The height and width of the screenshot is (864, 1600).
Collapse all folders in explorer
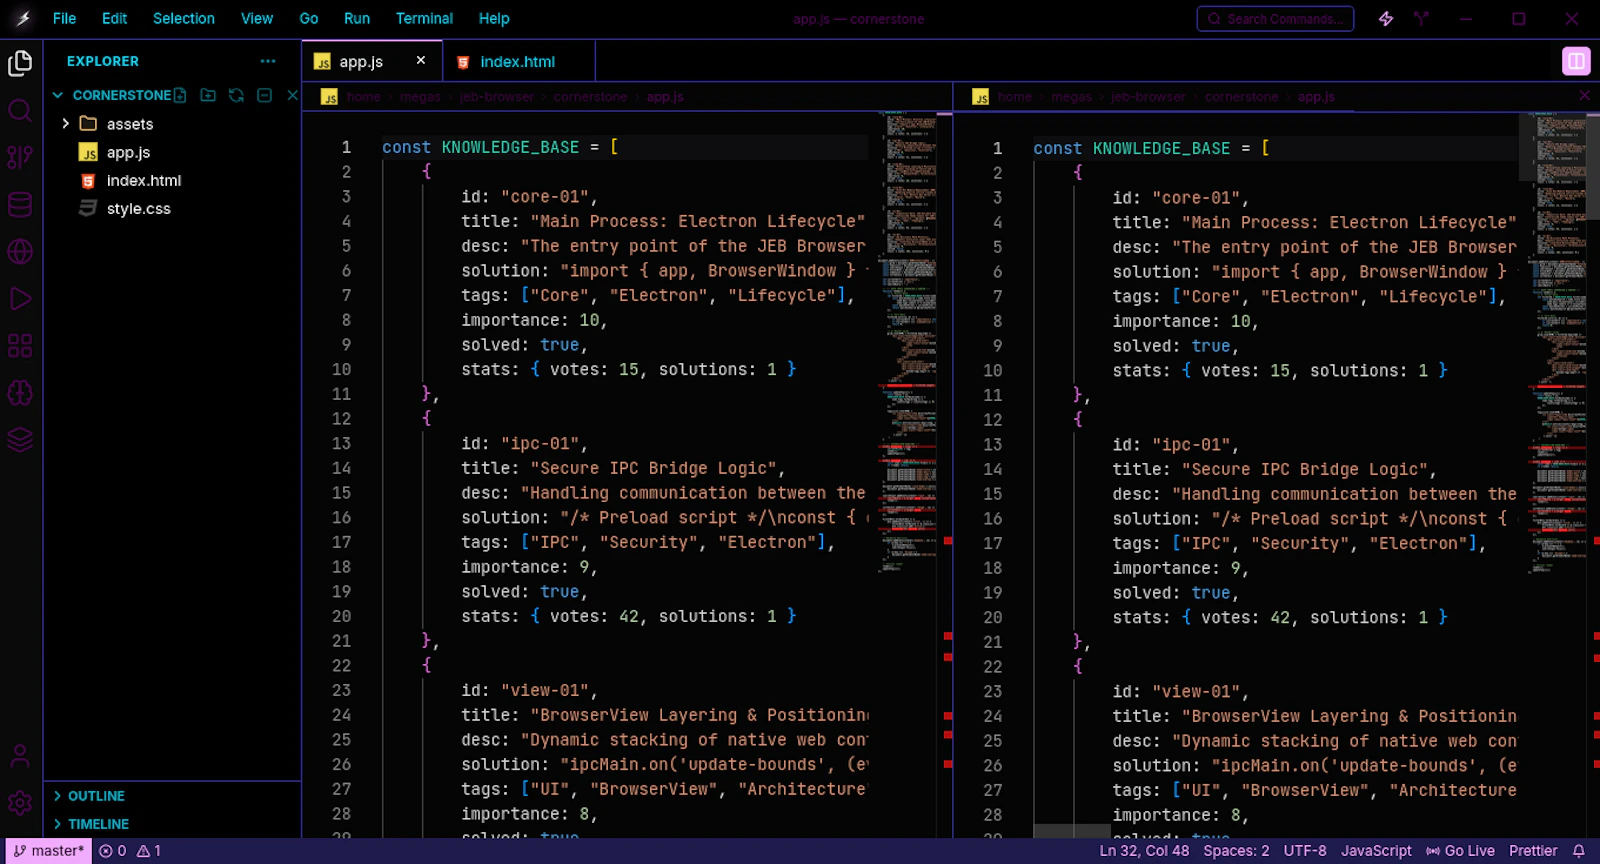click(264, 95)
